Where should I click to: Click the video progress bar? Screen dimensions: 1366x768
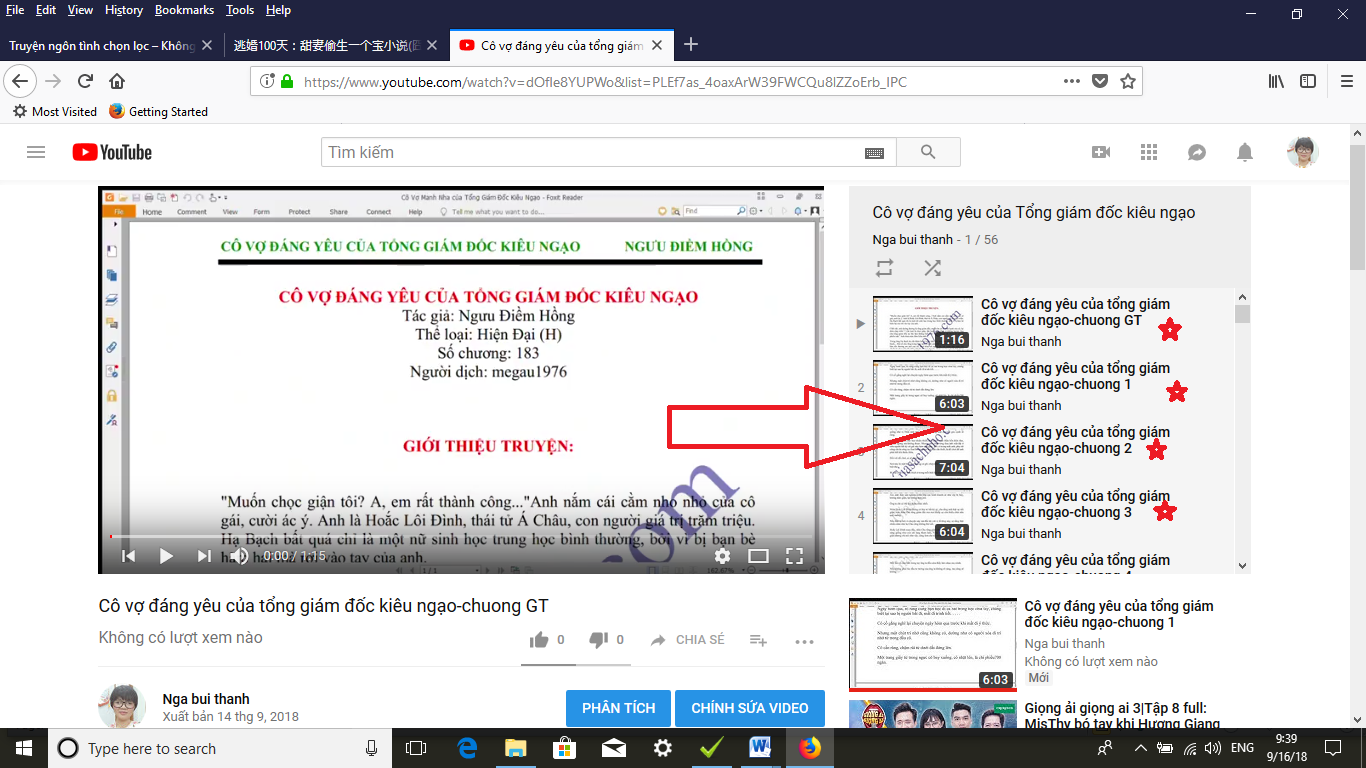pyautogui.click(x=460, y=537)
